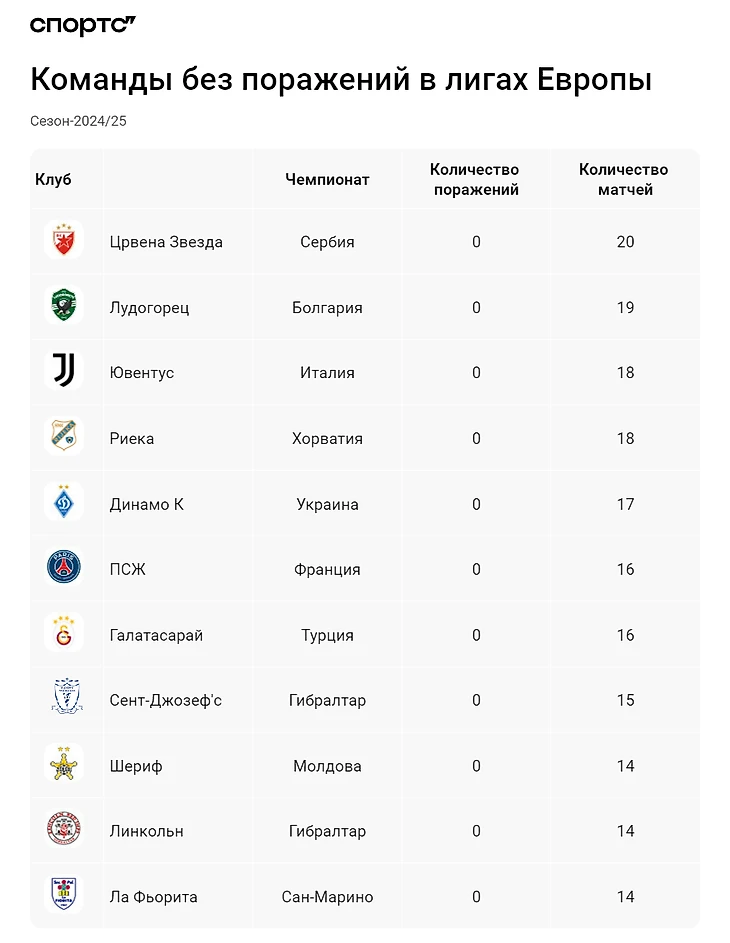Image resolution: width=730 pixels, height=943 pixels.
Task: Select the Ювентус team name
Action: pyautogui.click(x=142, y=373)
